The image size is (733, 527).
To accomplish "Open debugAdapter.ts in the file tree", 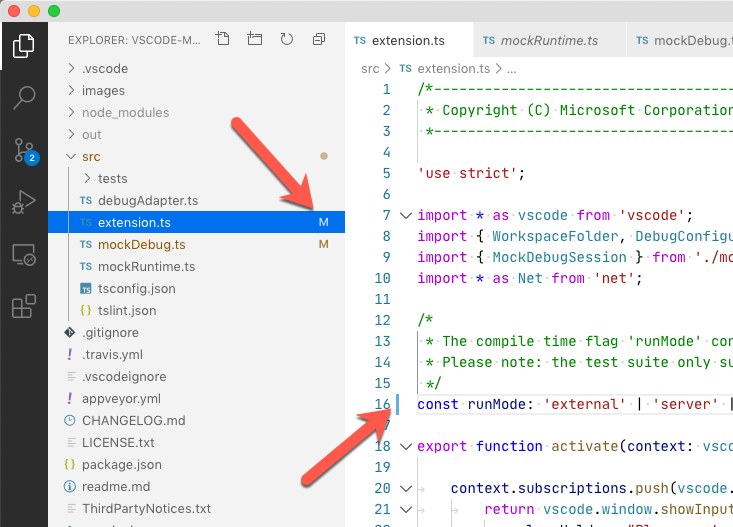I will click(196, 200).
